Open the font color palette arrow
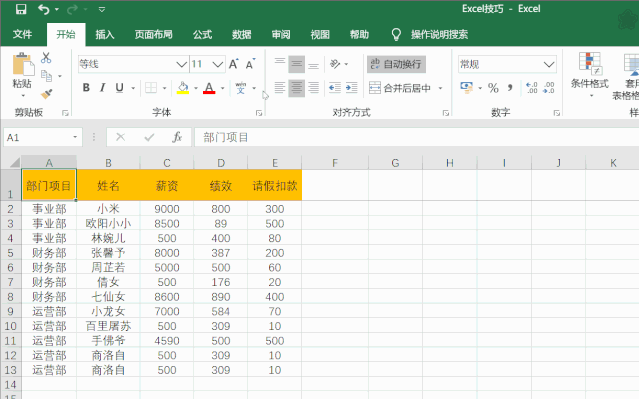 [223, 88]
